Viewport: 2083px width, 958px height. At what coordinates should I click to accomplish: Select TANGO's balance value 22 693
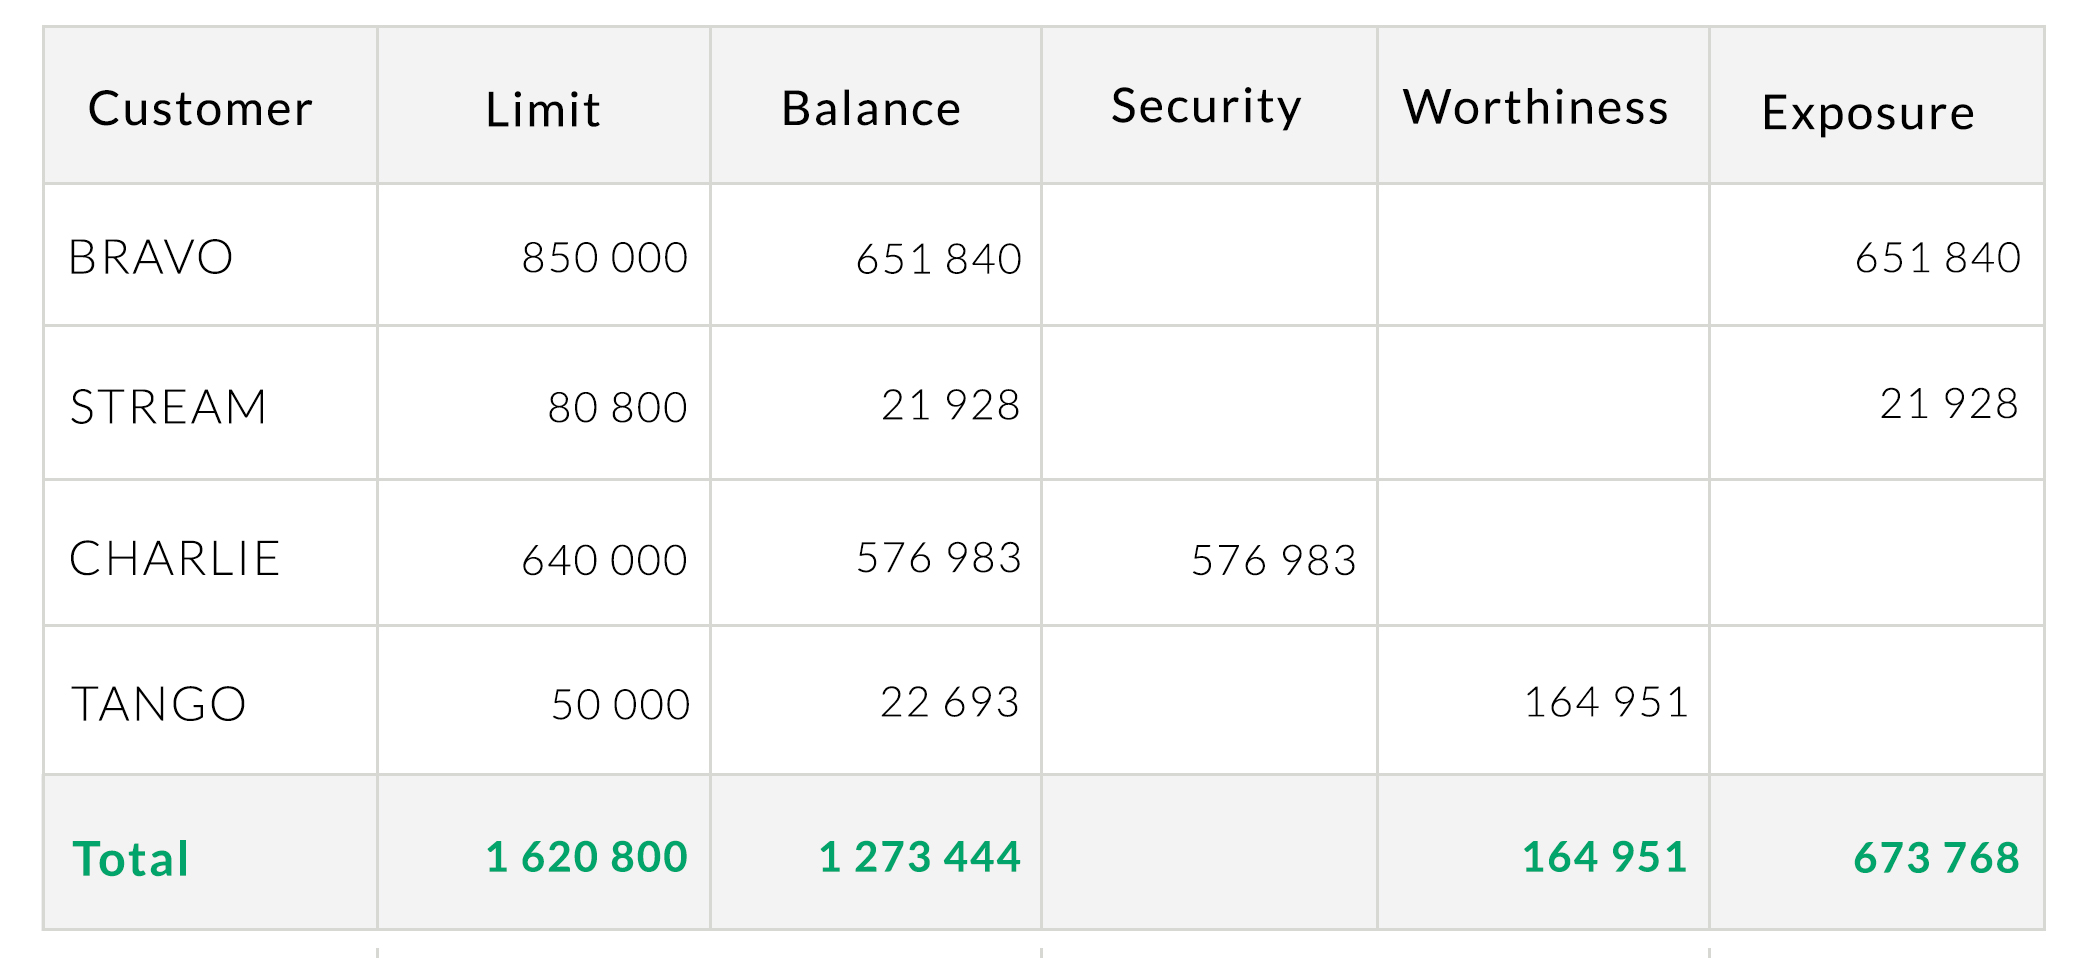pos(950,702)
